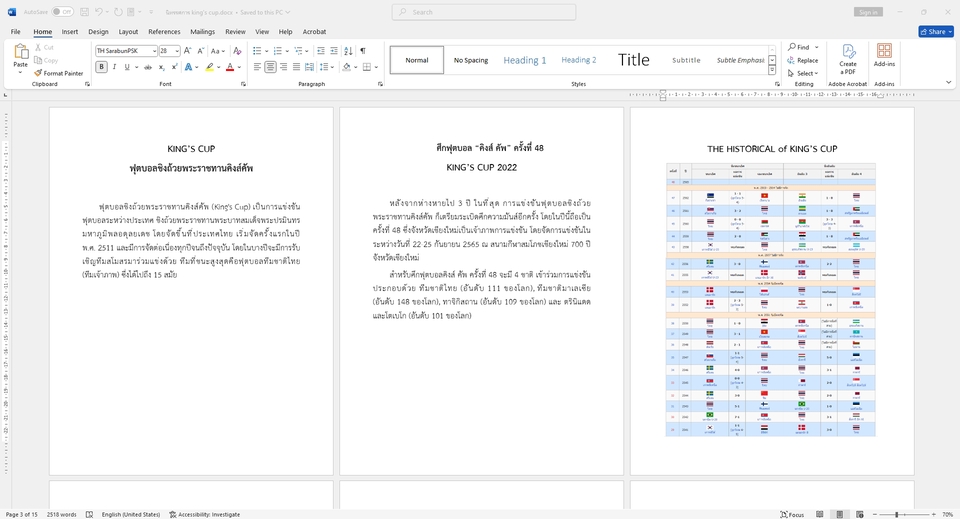Screen dimensions: 960x519
Task: Expand bullet list style options
Action: click(266, 51)
